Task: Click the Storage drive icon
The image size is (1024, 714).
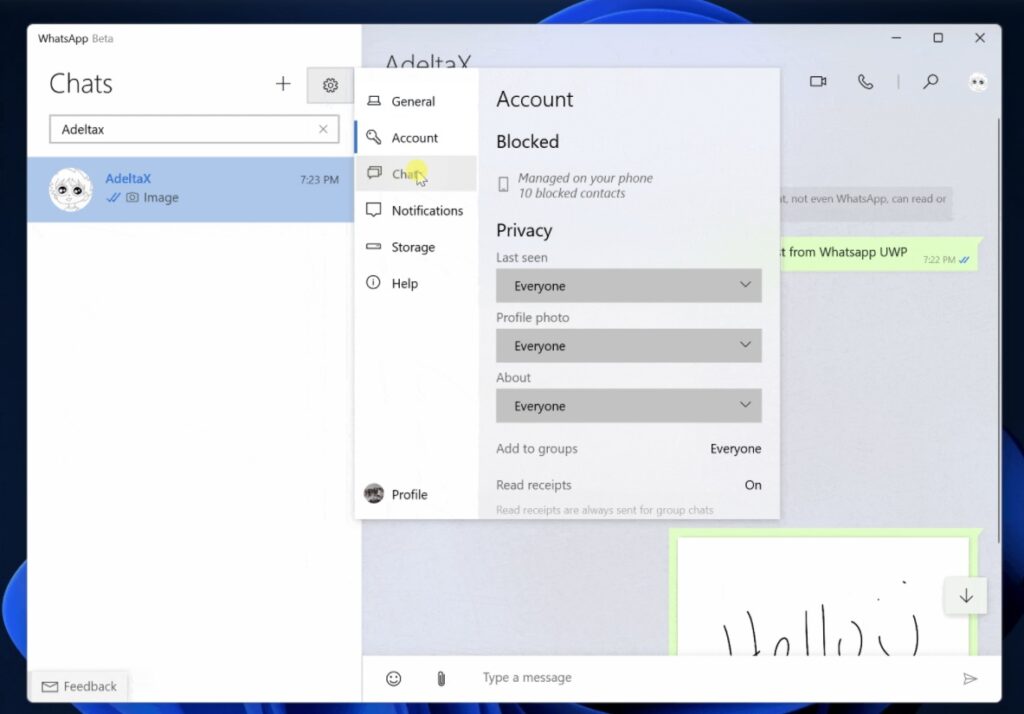Action: tap(374, 246)
